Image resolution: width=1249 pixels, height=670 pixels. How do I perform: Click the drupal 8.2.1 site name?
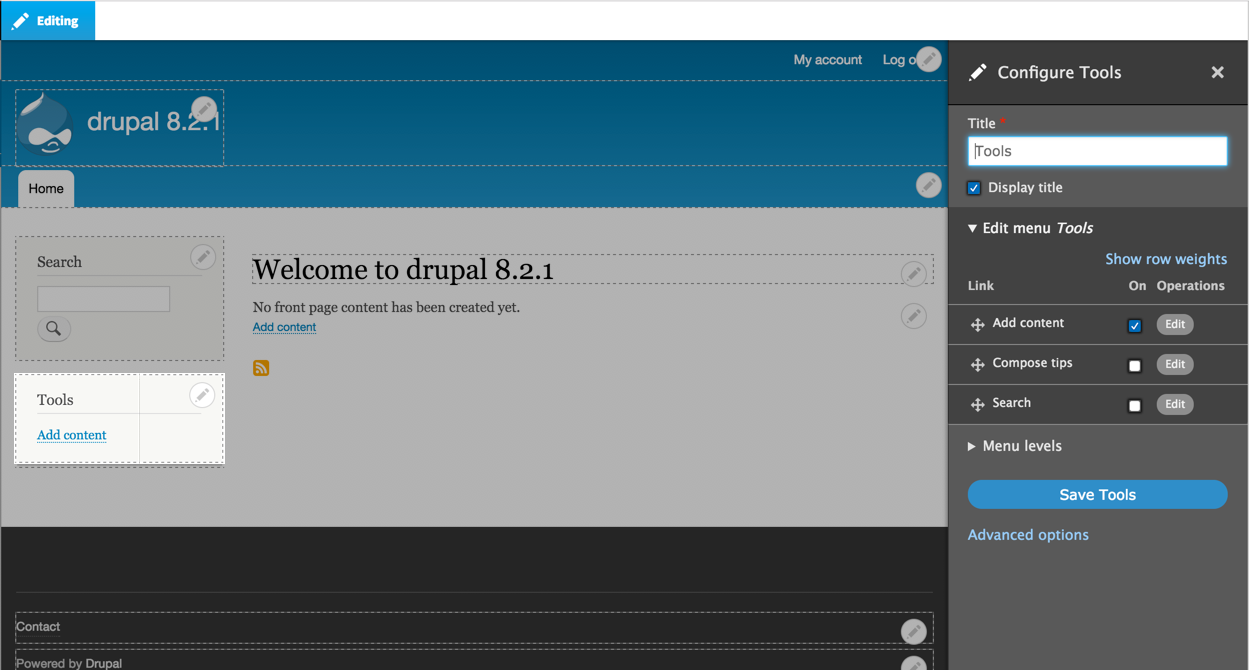tap(153, 122)
